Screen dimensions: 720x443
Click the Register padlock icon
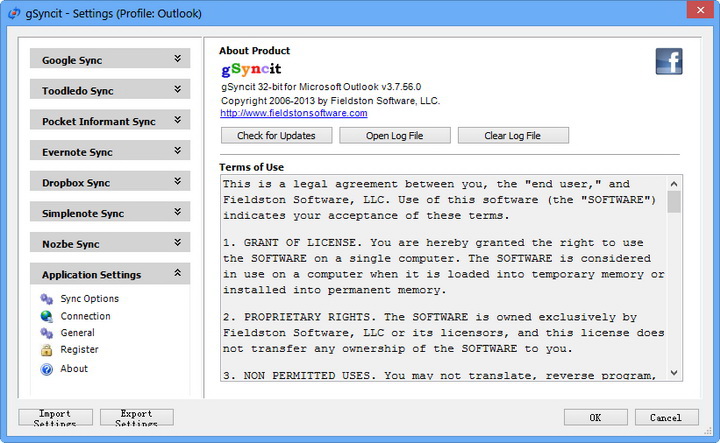coord(47,350)
